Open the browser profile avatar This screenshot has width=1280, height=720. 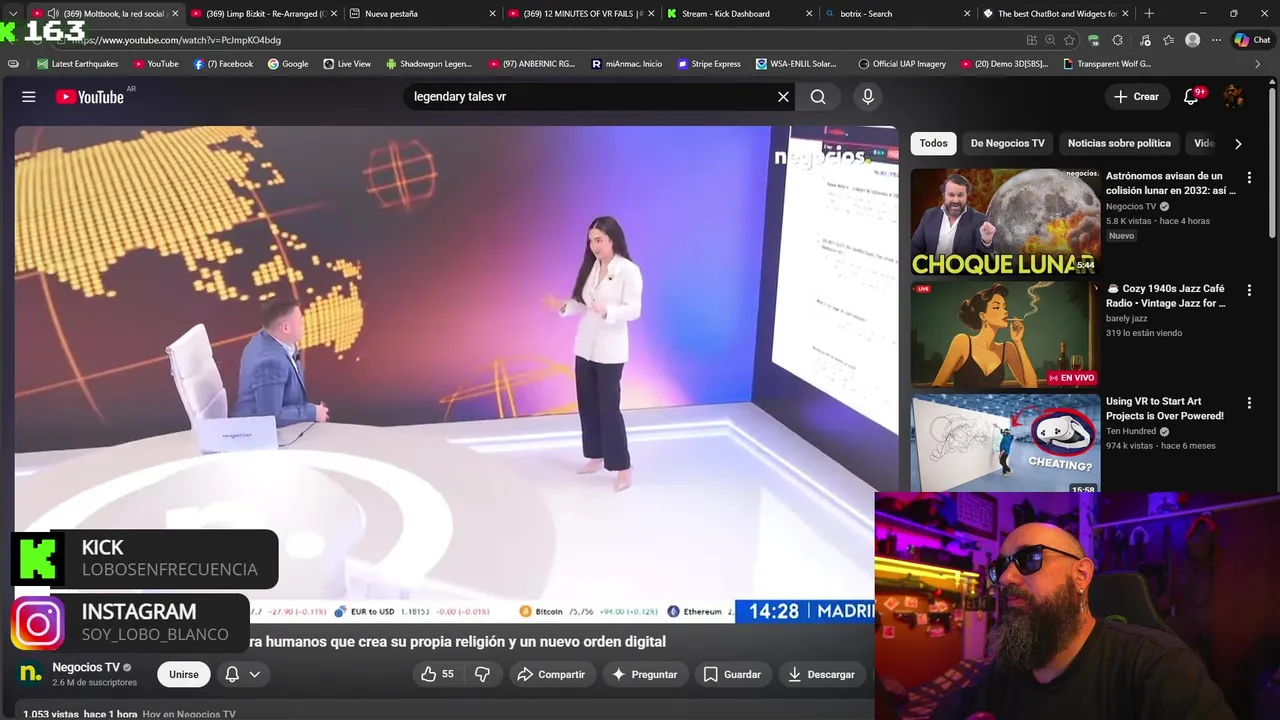[x=1192, y=40]
